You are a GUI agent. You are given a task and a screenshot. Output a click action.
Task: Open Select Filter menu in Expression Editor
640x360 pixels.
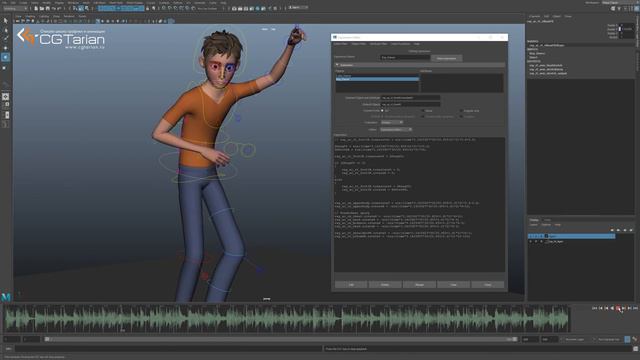pyautogui.click(x=340, y=44)
